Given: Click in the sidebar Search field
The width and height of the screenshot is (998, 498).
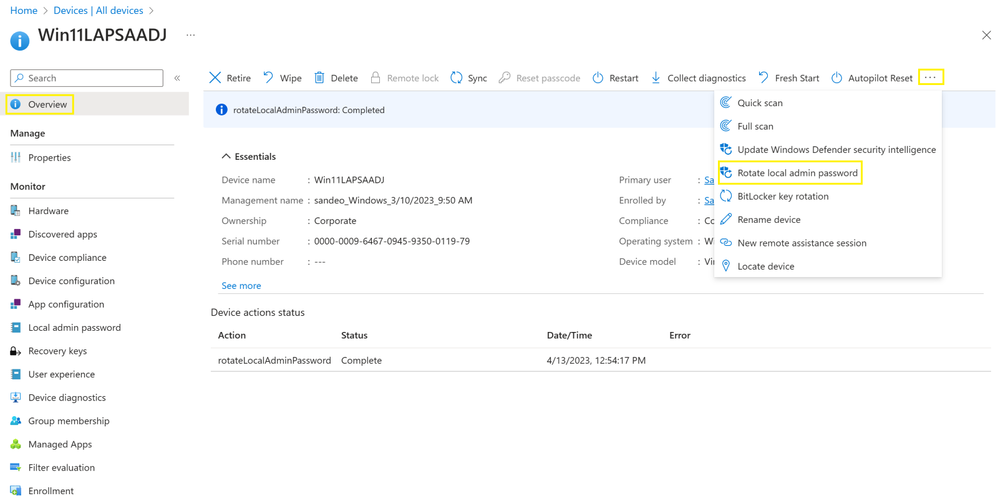Looking at the screenshot, I should (x=87, y=78).
